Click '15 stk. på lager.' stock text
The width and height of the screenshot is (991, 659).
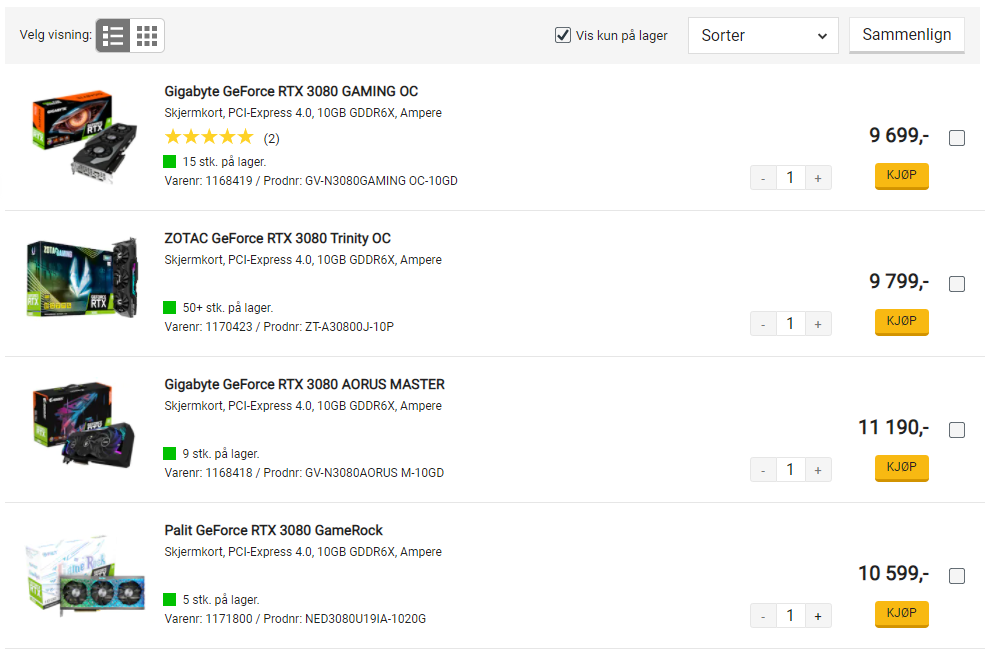[x=224, y=162]
